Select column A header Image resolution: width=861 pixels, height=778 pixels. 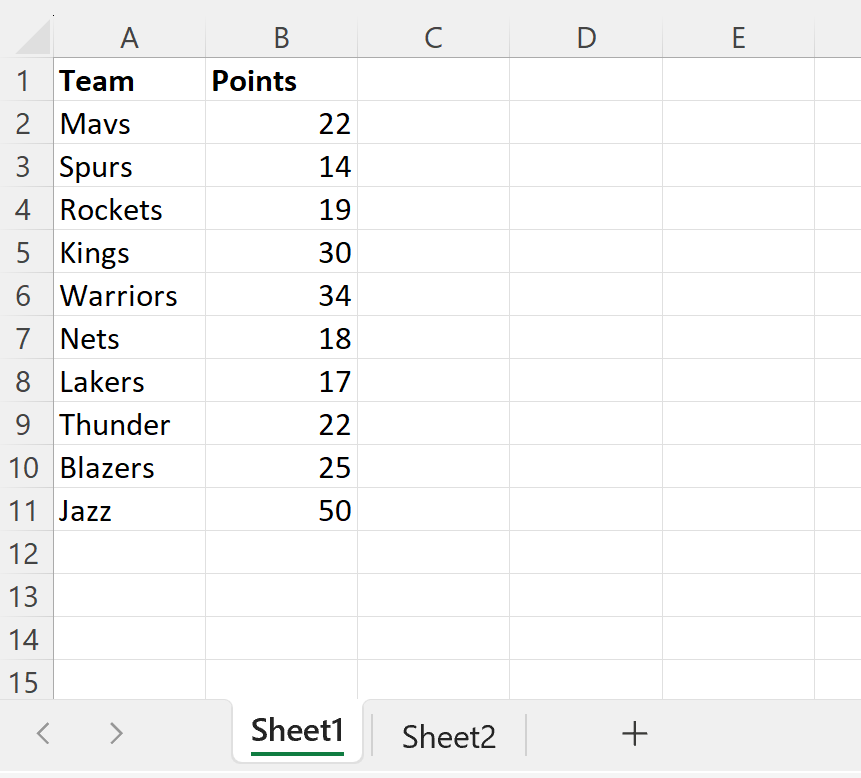[129, 37]
